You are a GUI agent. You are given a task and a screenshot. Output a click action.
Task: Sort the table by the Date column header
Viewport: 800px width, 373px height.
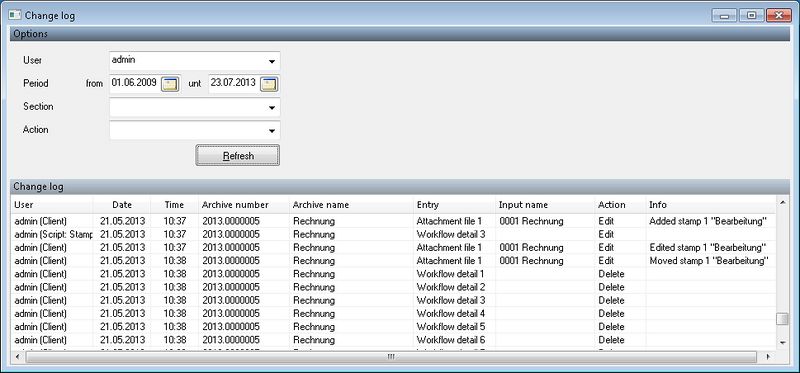click(122, 205)
